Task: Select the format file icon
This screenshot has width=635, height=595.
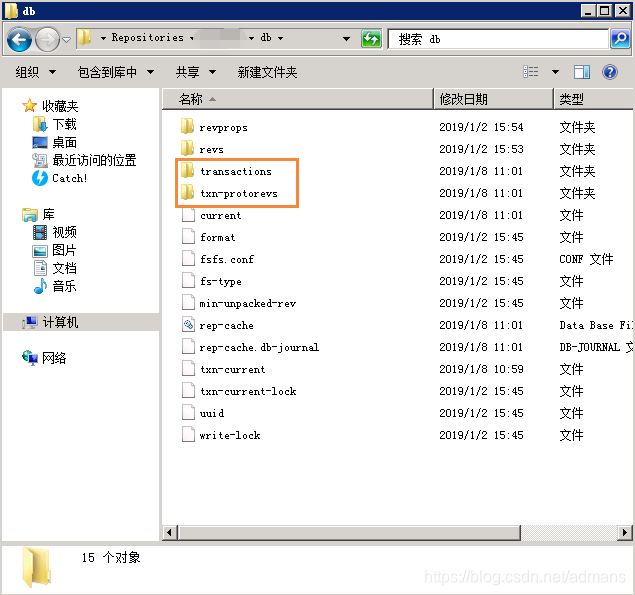Action: [x=188, y=237]
